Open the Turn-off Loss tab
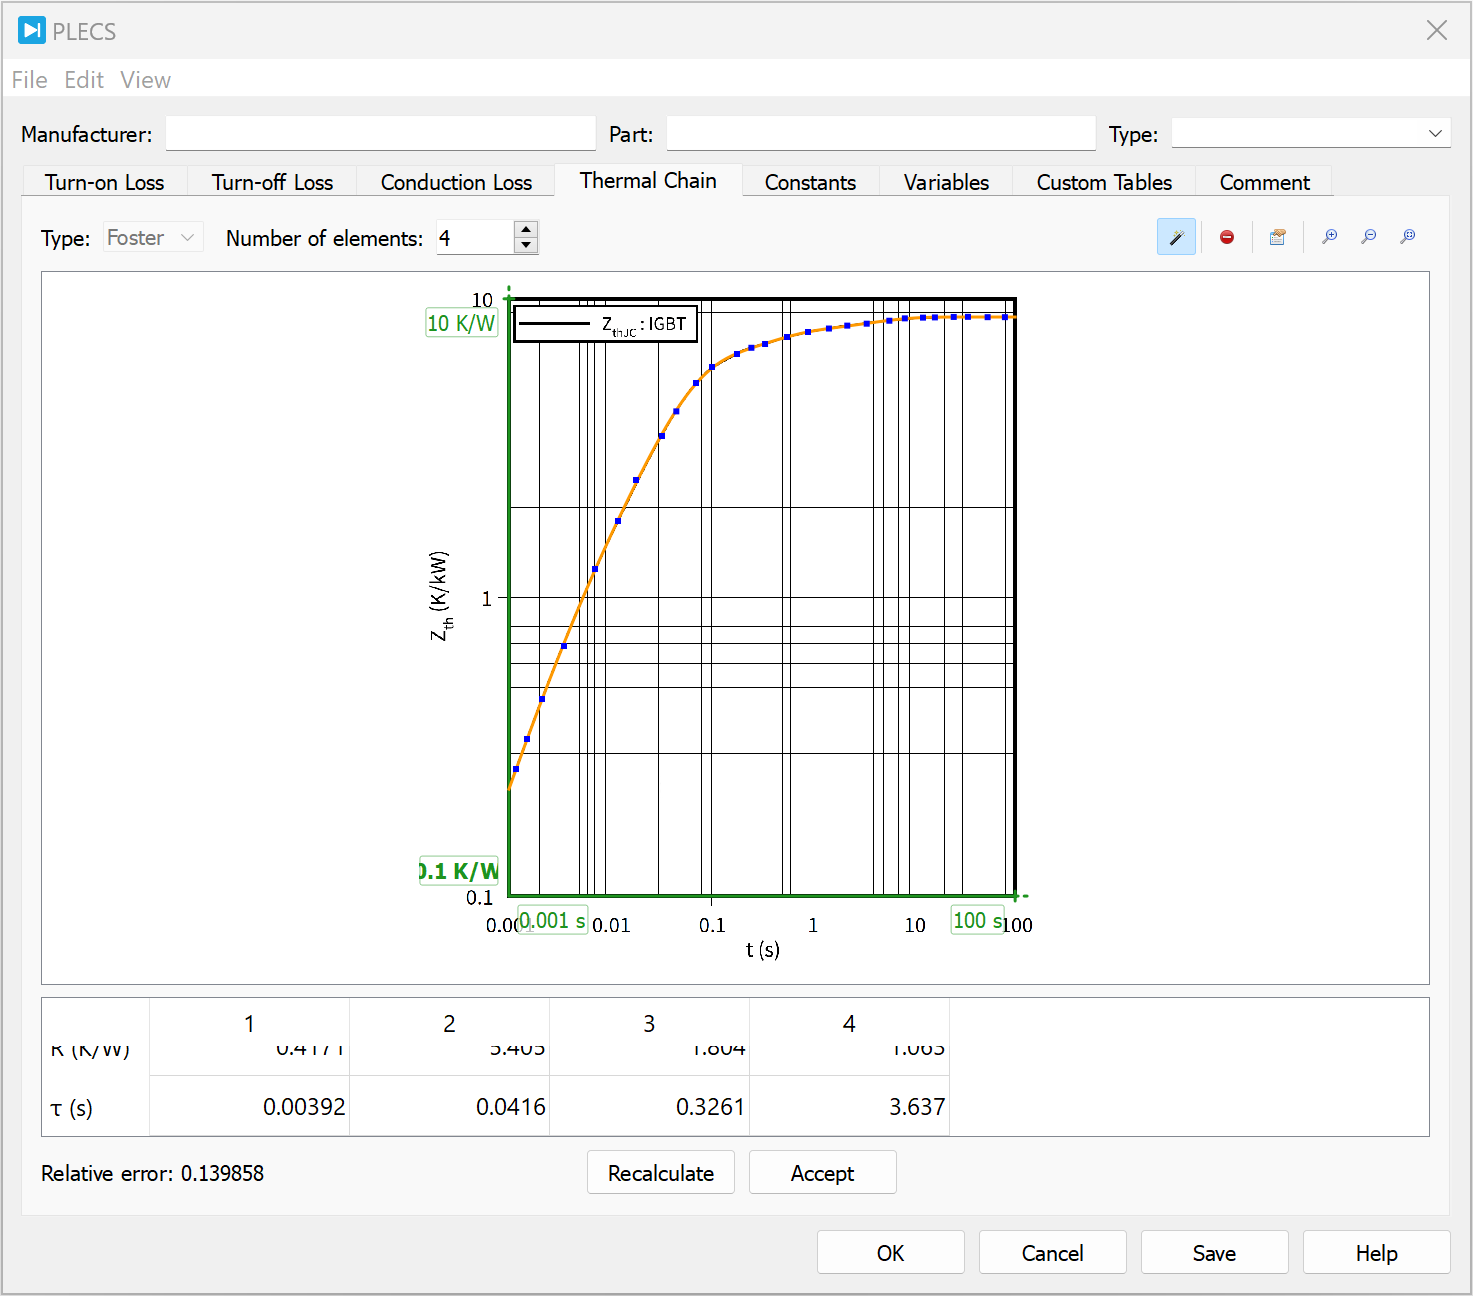The height and width of the screenshot is (1296, 1473). coord(272,182)
